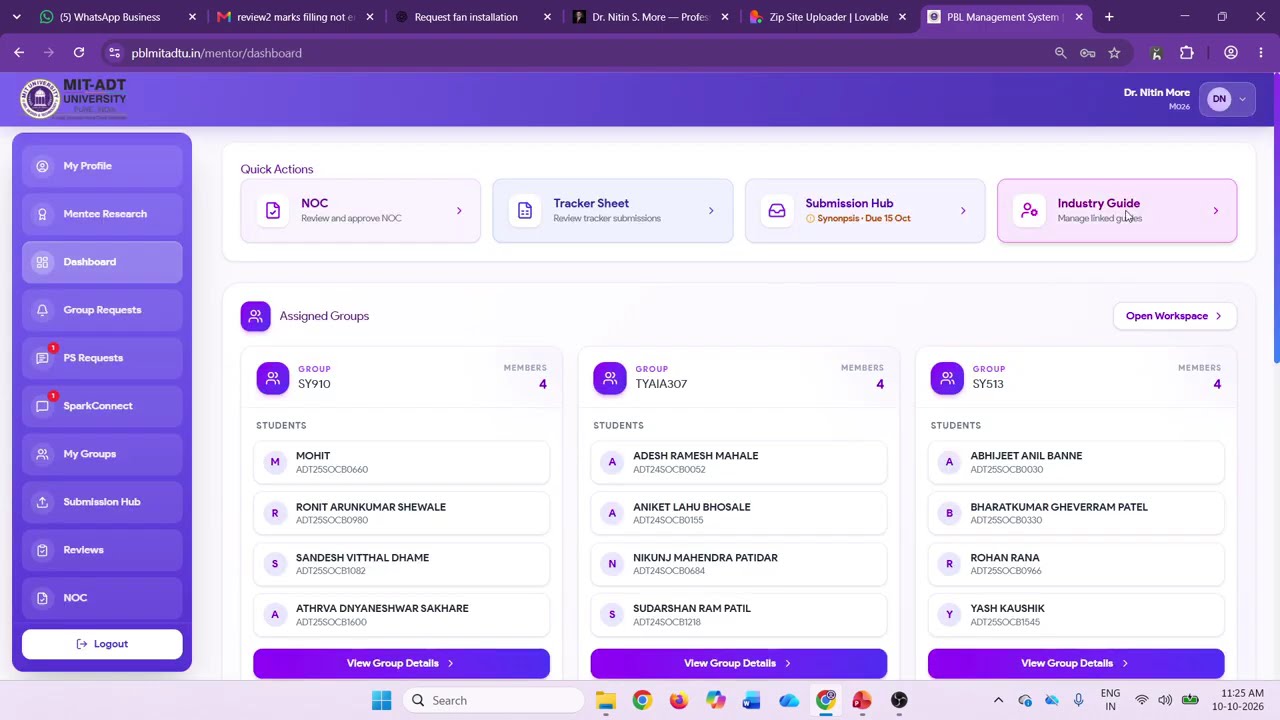
Task: Click chevron on Submission Hub card
Action: 963,211
